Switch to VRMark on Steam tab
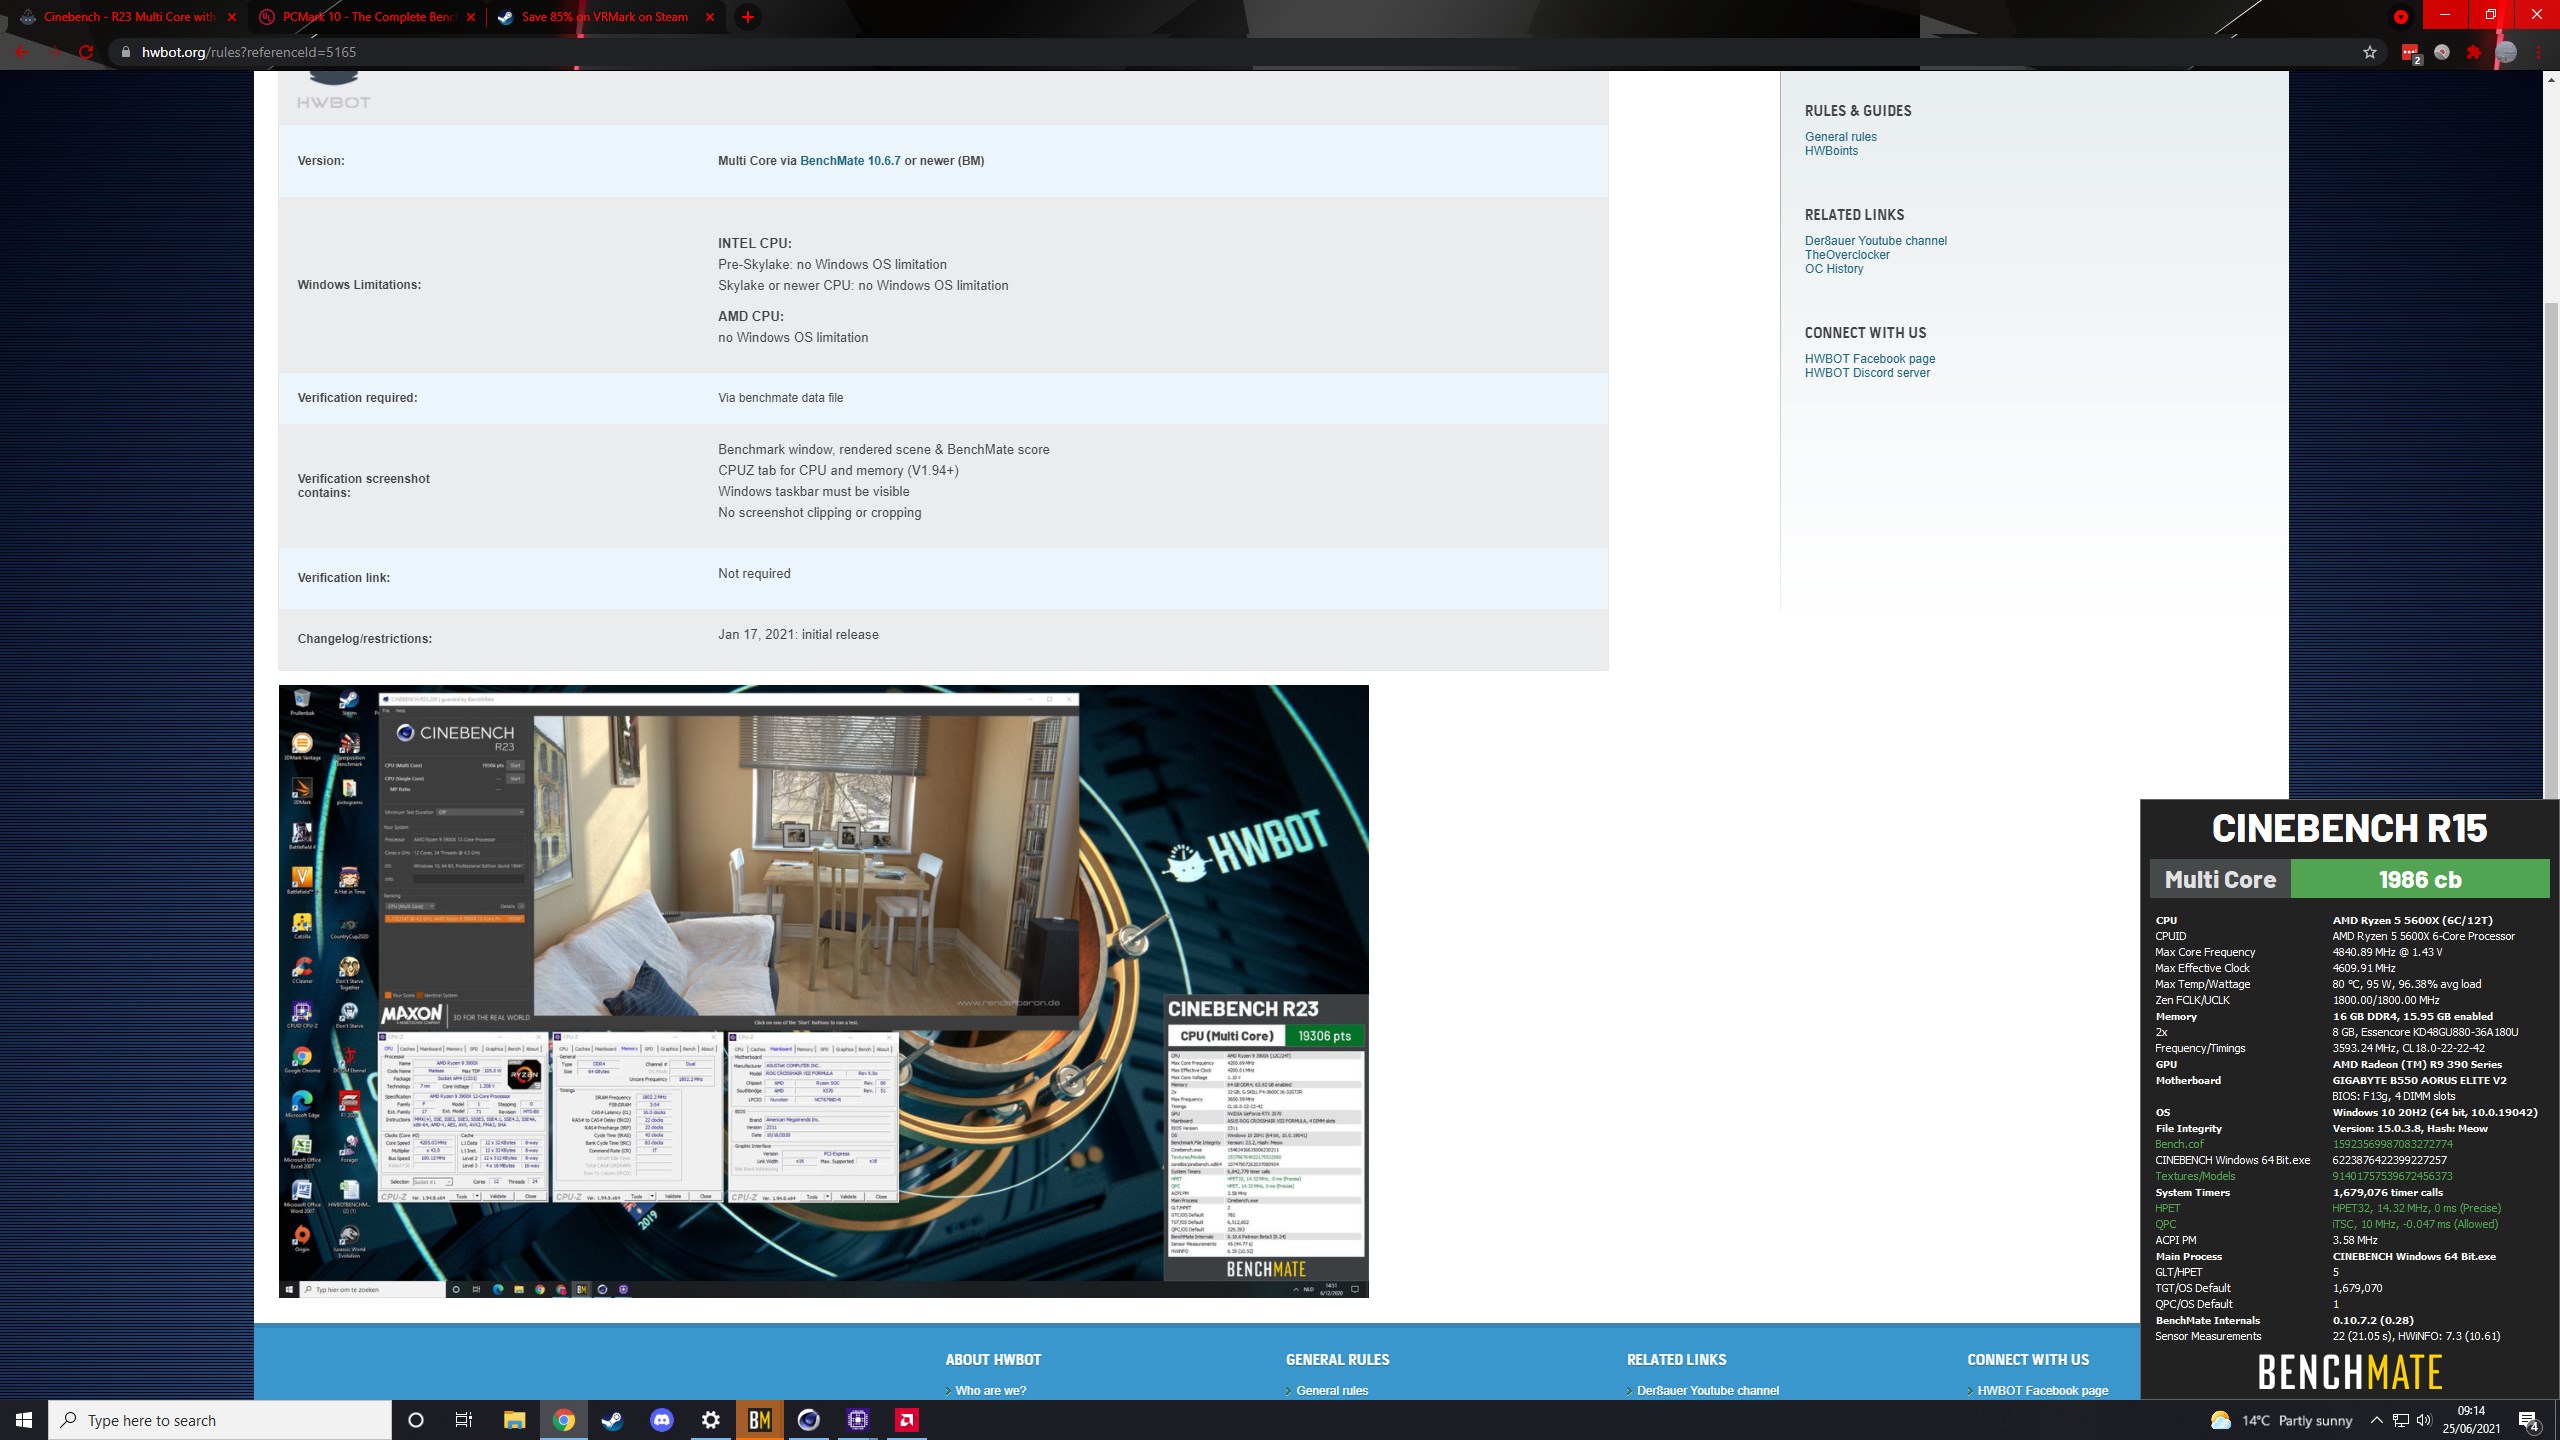2560x1440 pixels. (607, 17)
